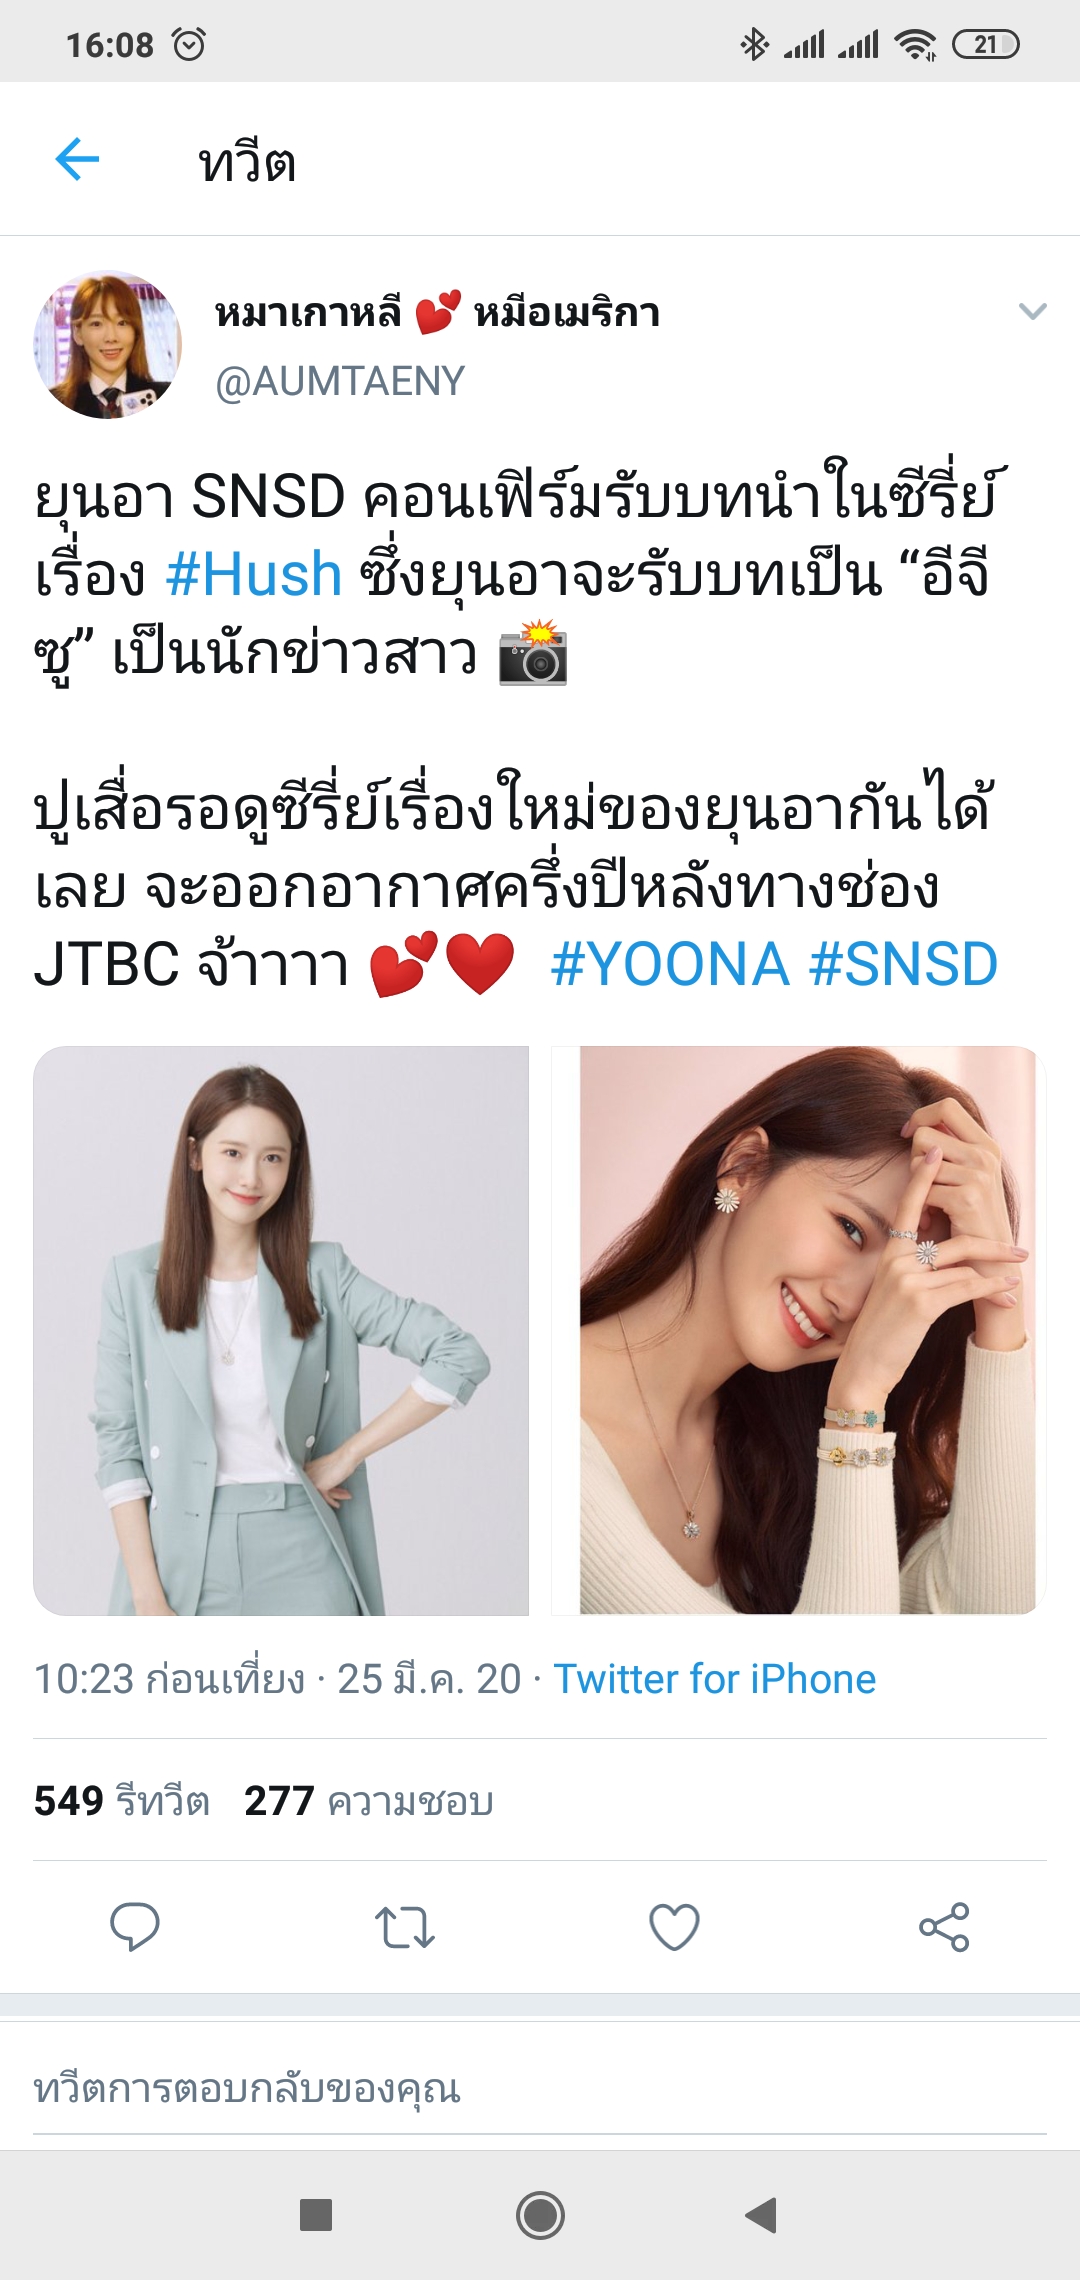The height and width of the screenshot is (2280, 1080).
Task: View the 277 likes list
Action: 369,1801
